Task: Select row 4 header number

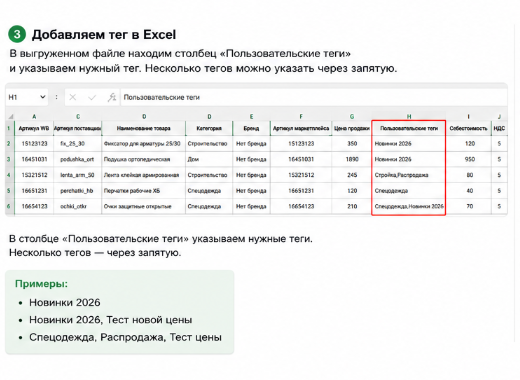Action: pos(9,175)
